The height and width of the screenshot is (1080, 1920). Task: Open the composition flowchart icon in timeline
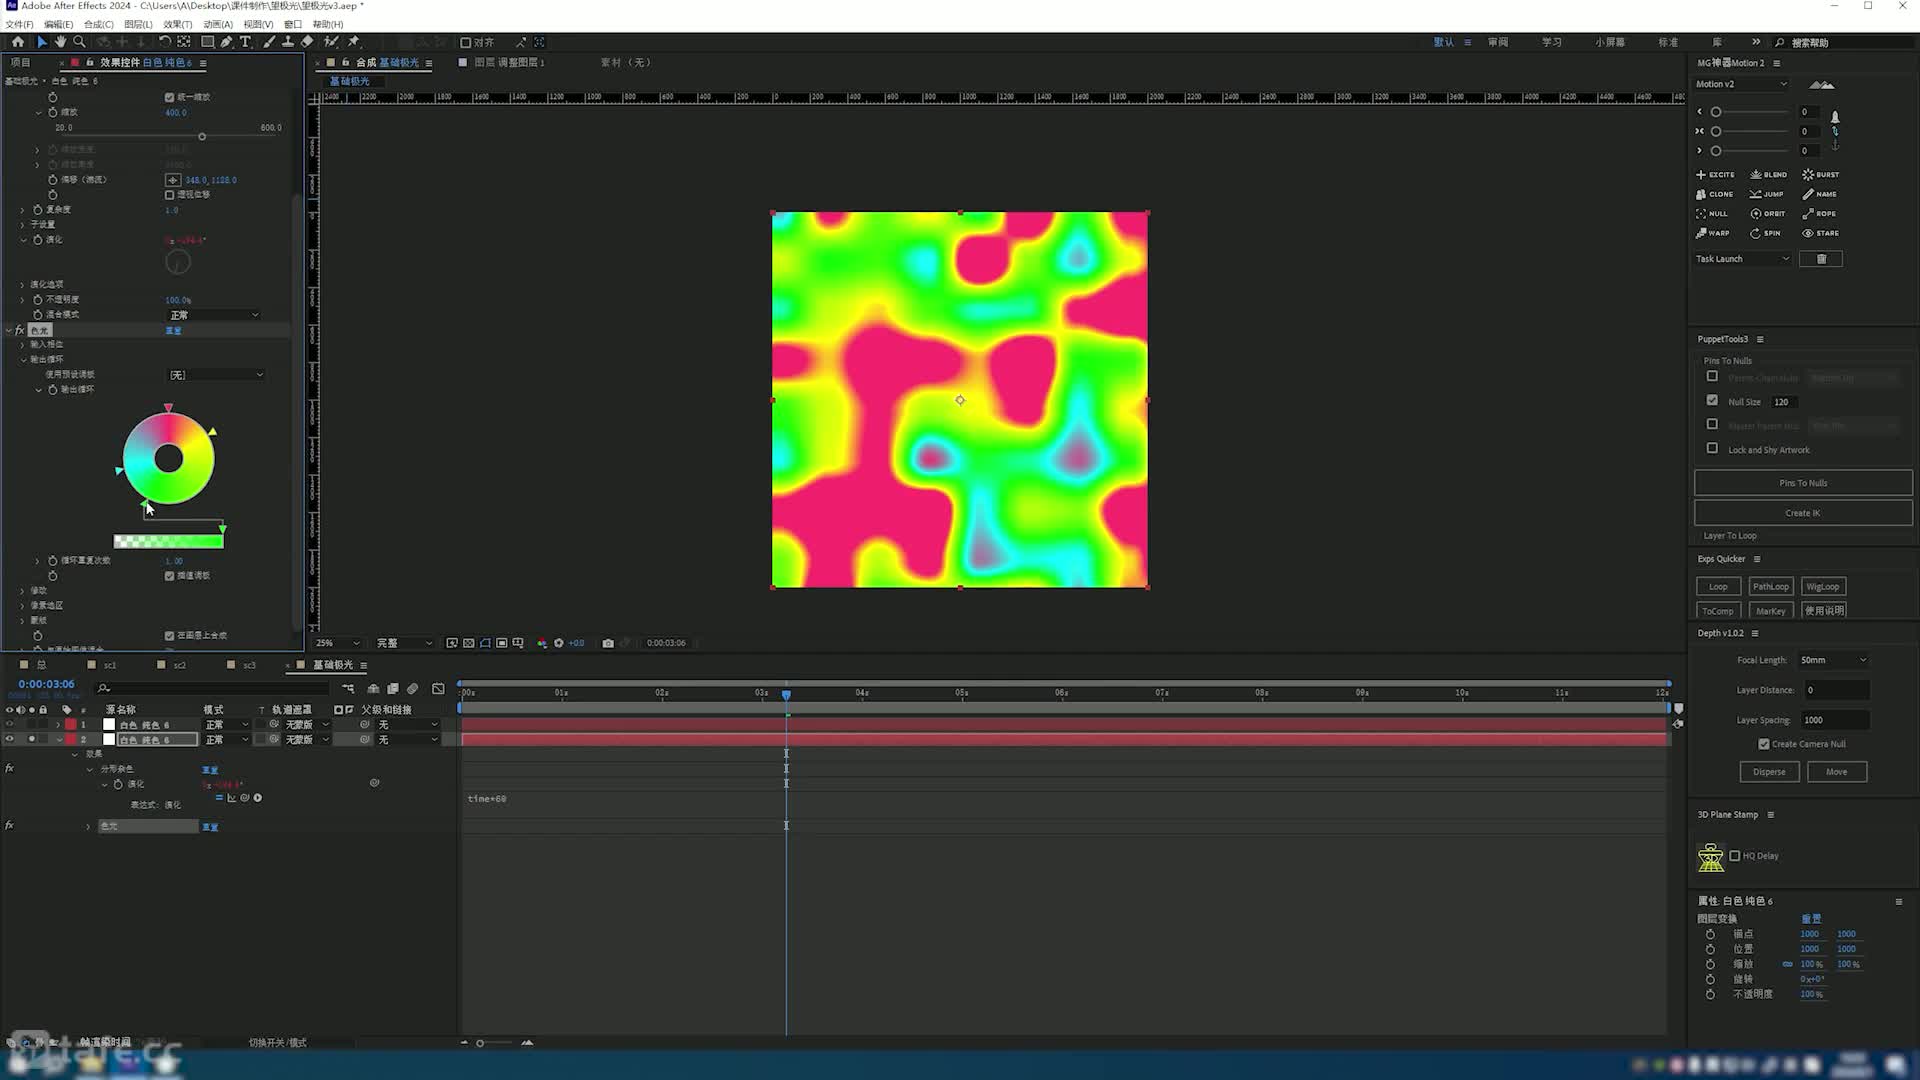coord(348,689)
